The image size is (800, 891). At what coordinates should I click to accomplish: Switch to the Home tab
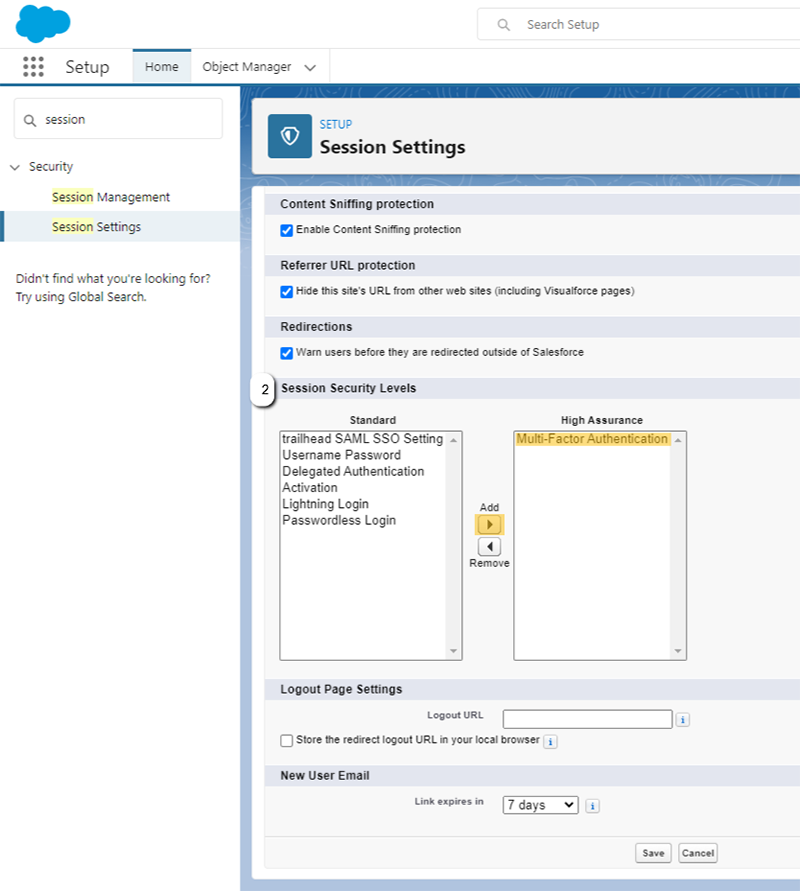pyautogui.click(x=161, y=67)
